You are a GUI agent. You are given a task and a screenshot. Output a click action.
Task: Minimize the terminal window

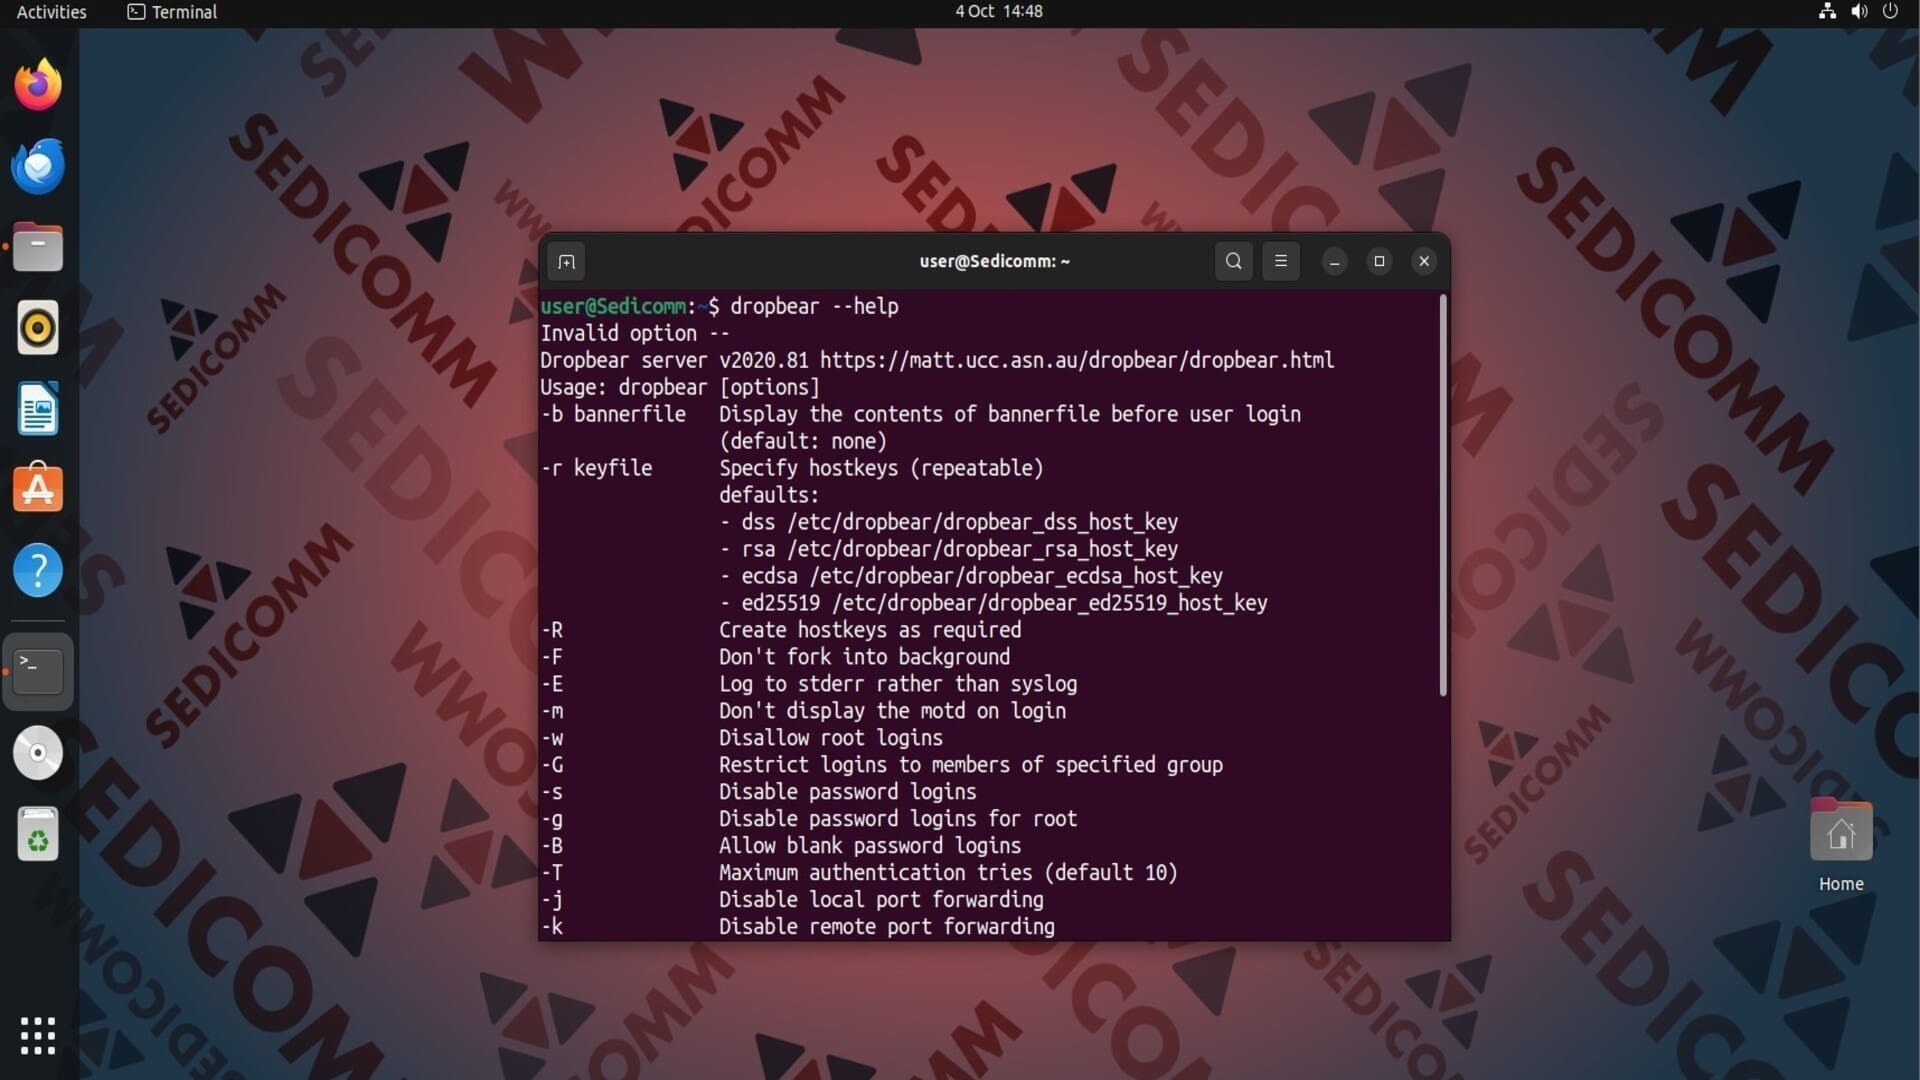[1334, 262]
